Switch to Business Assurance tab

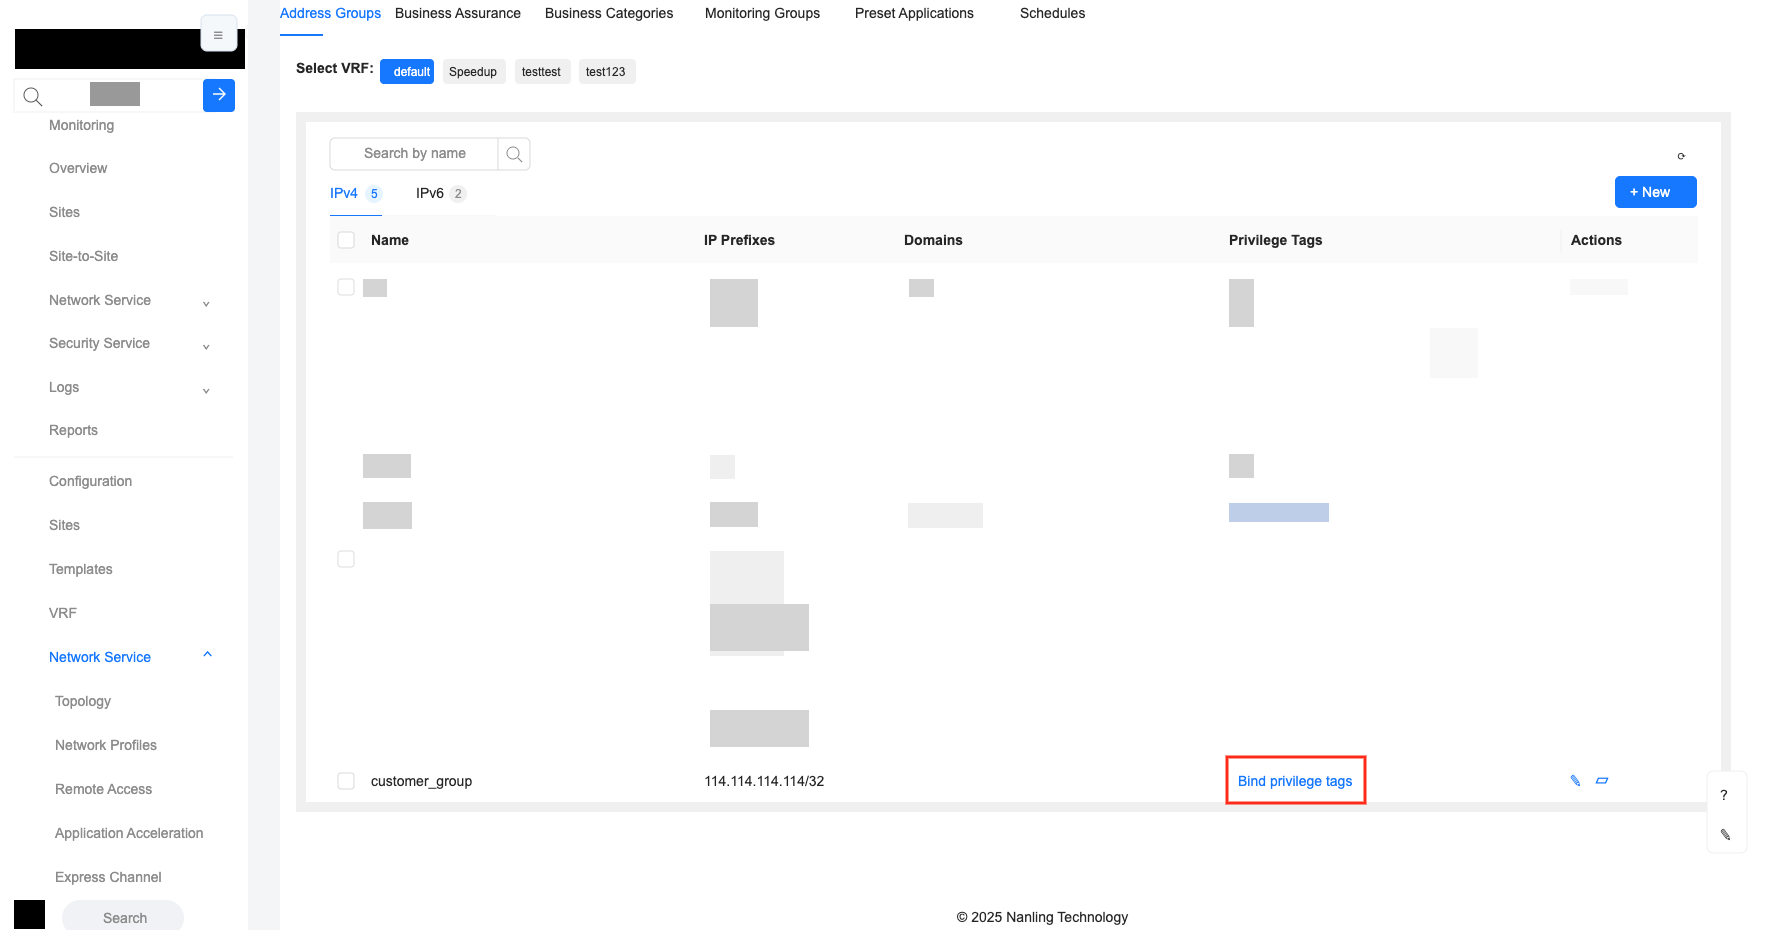[x=458, y=13]
